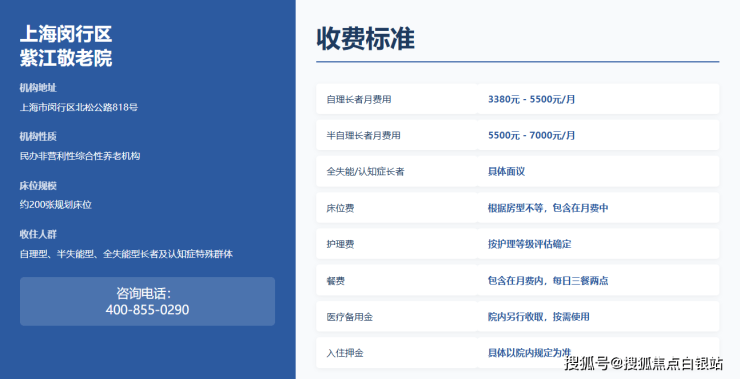
Task: Click the 护理费 row label
Action: (x=340, y=244)
